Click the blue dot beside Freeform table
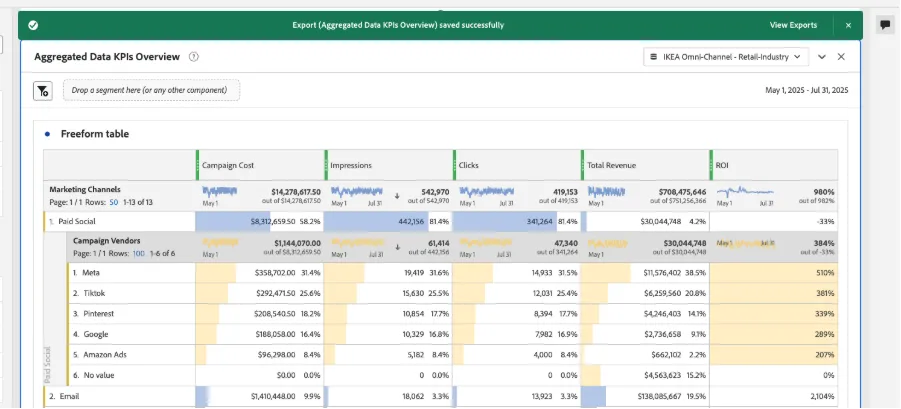This screenshot has height=409, width=901. (x=47, y=134)
